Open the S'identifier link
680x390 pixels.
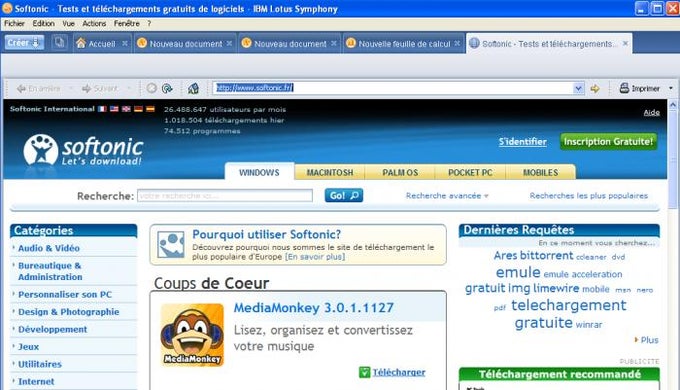(x=522, y=142)
